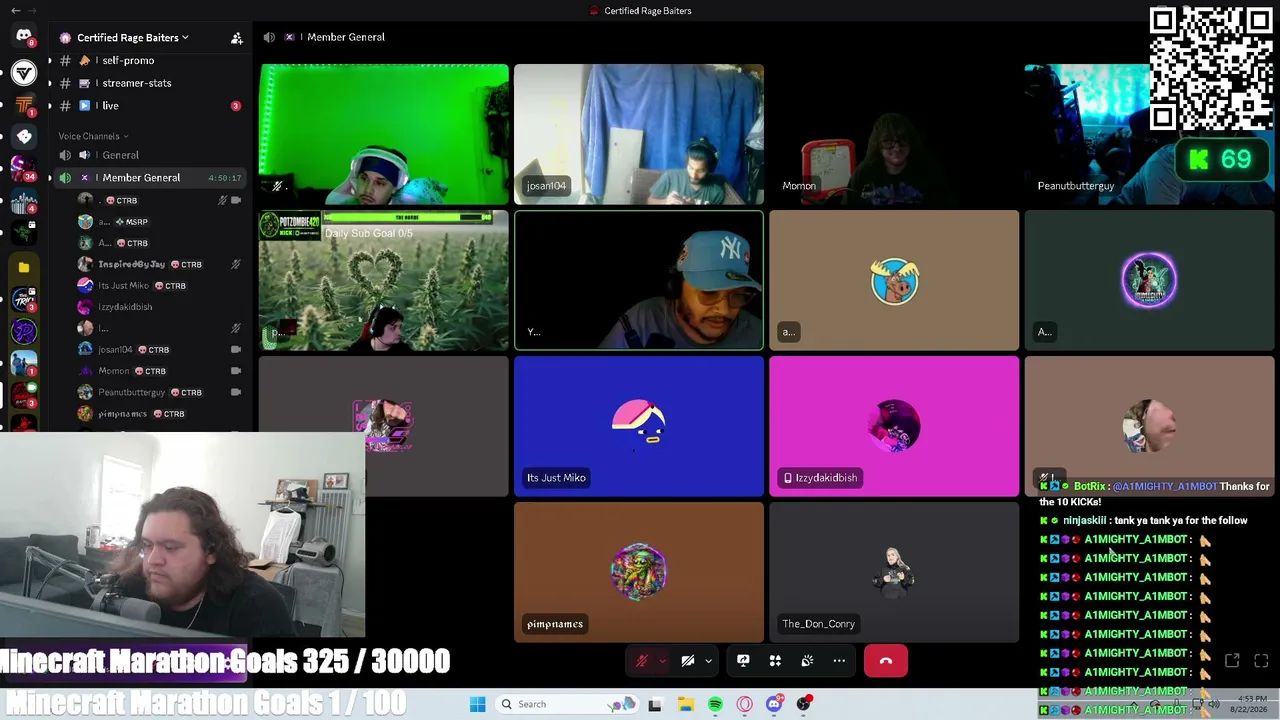This screenshot has width=1280, height=720.
Task: Focus the pimpnames avatar tile
Action: (x=639, y=573)
